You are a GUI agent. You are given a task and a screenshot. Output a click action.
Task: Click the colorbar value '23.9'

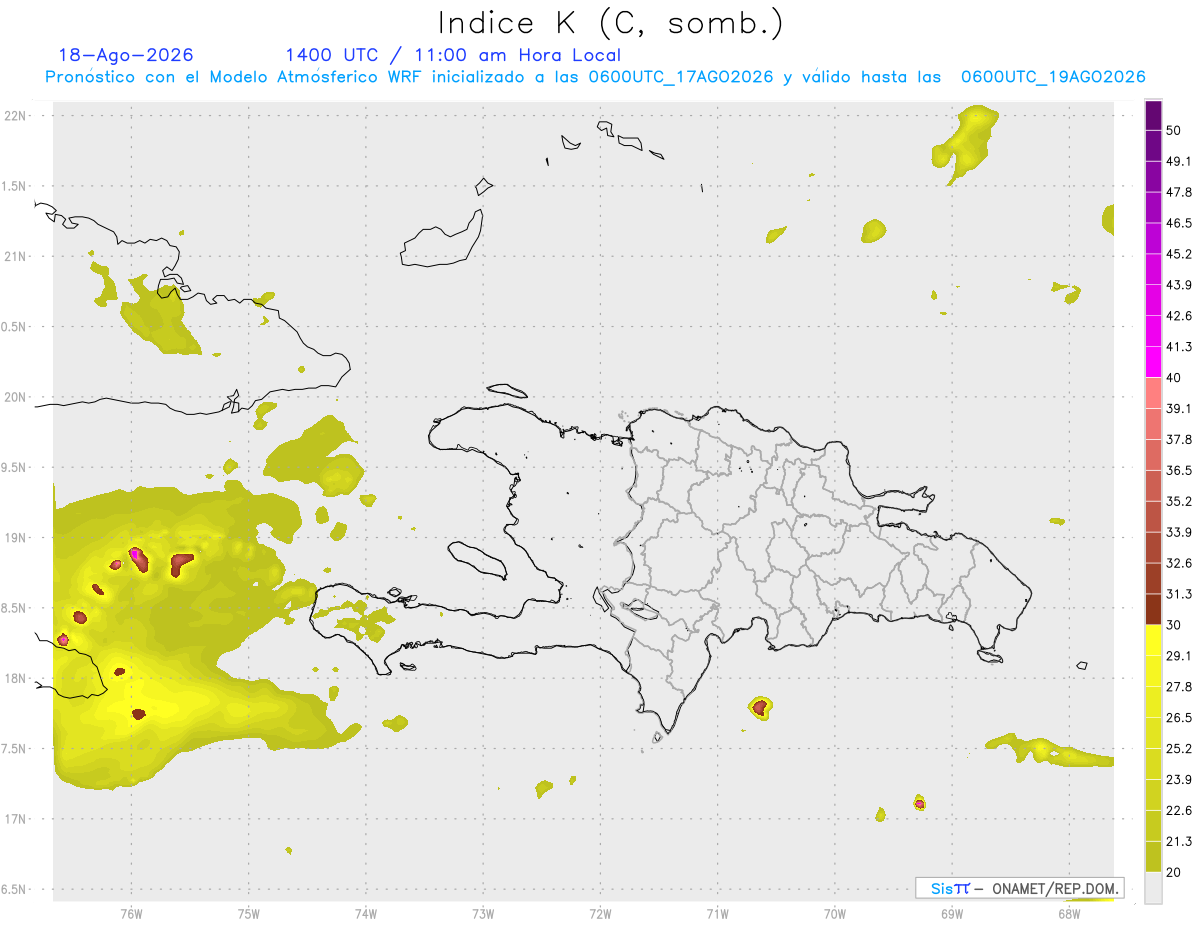(x=1179, y=780)
